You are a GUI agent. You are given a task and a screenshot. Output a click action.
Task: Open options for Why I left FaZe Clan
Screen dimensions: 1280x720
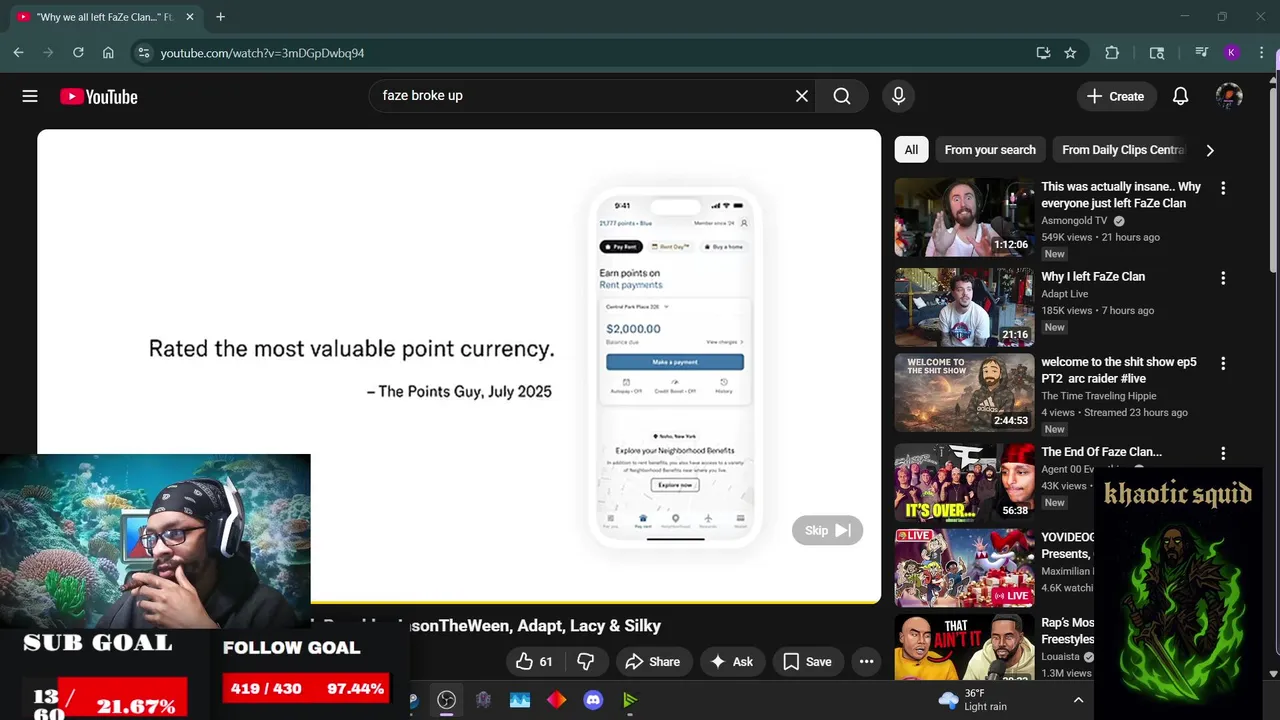click(x=1222, y=278)
